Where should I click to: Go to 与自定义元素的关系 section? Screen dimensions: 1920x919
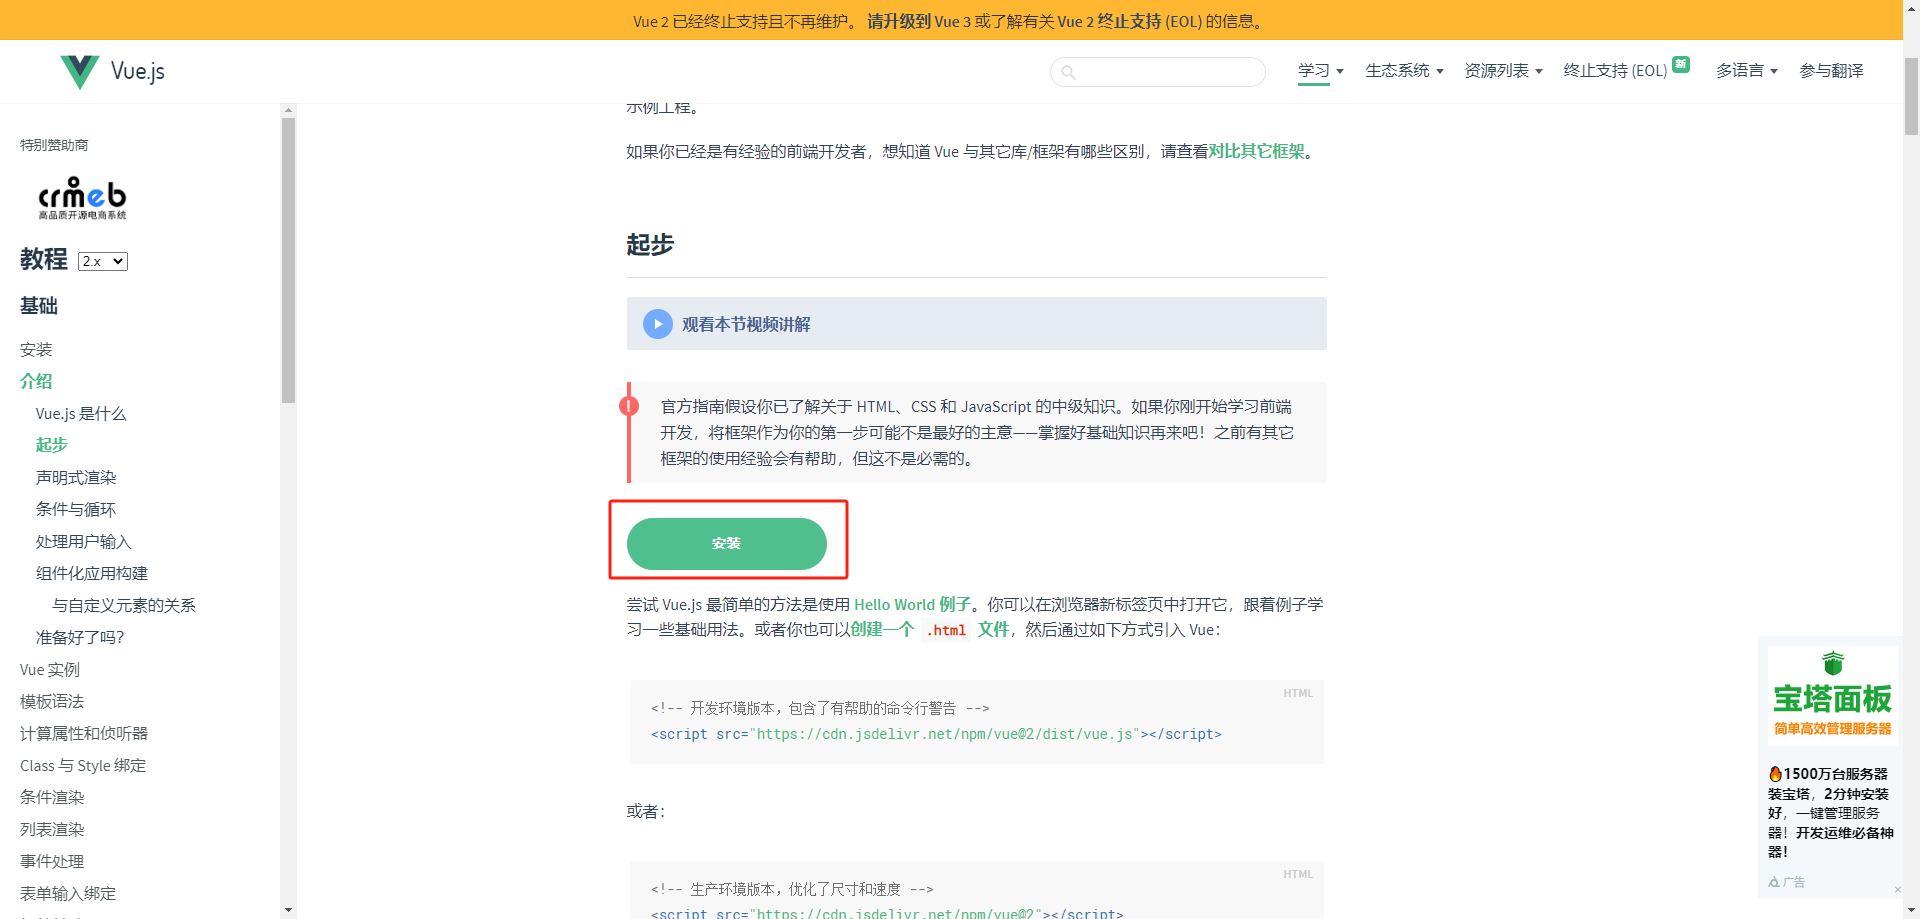[x=124, y=605]
